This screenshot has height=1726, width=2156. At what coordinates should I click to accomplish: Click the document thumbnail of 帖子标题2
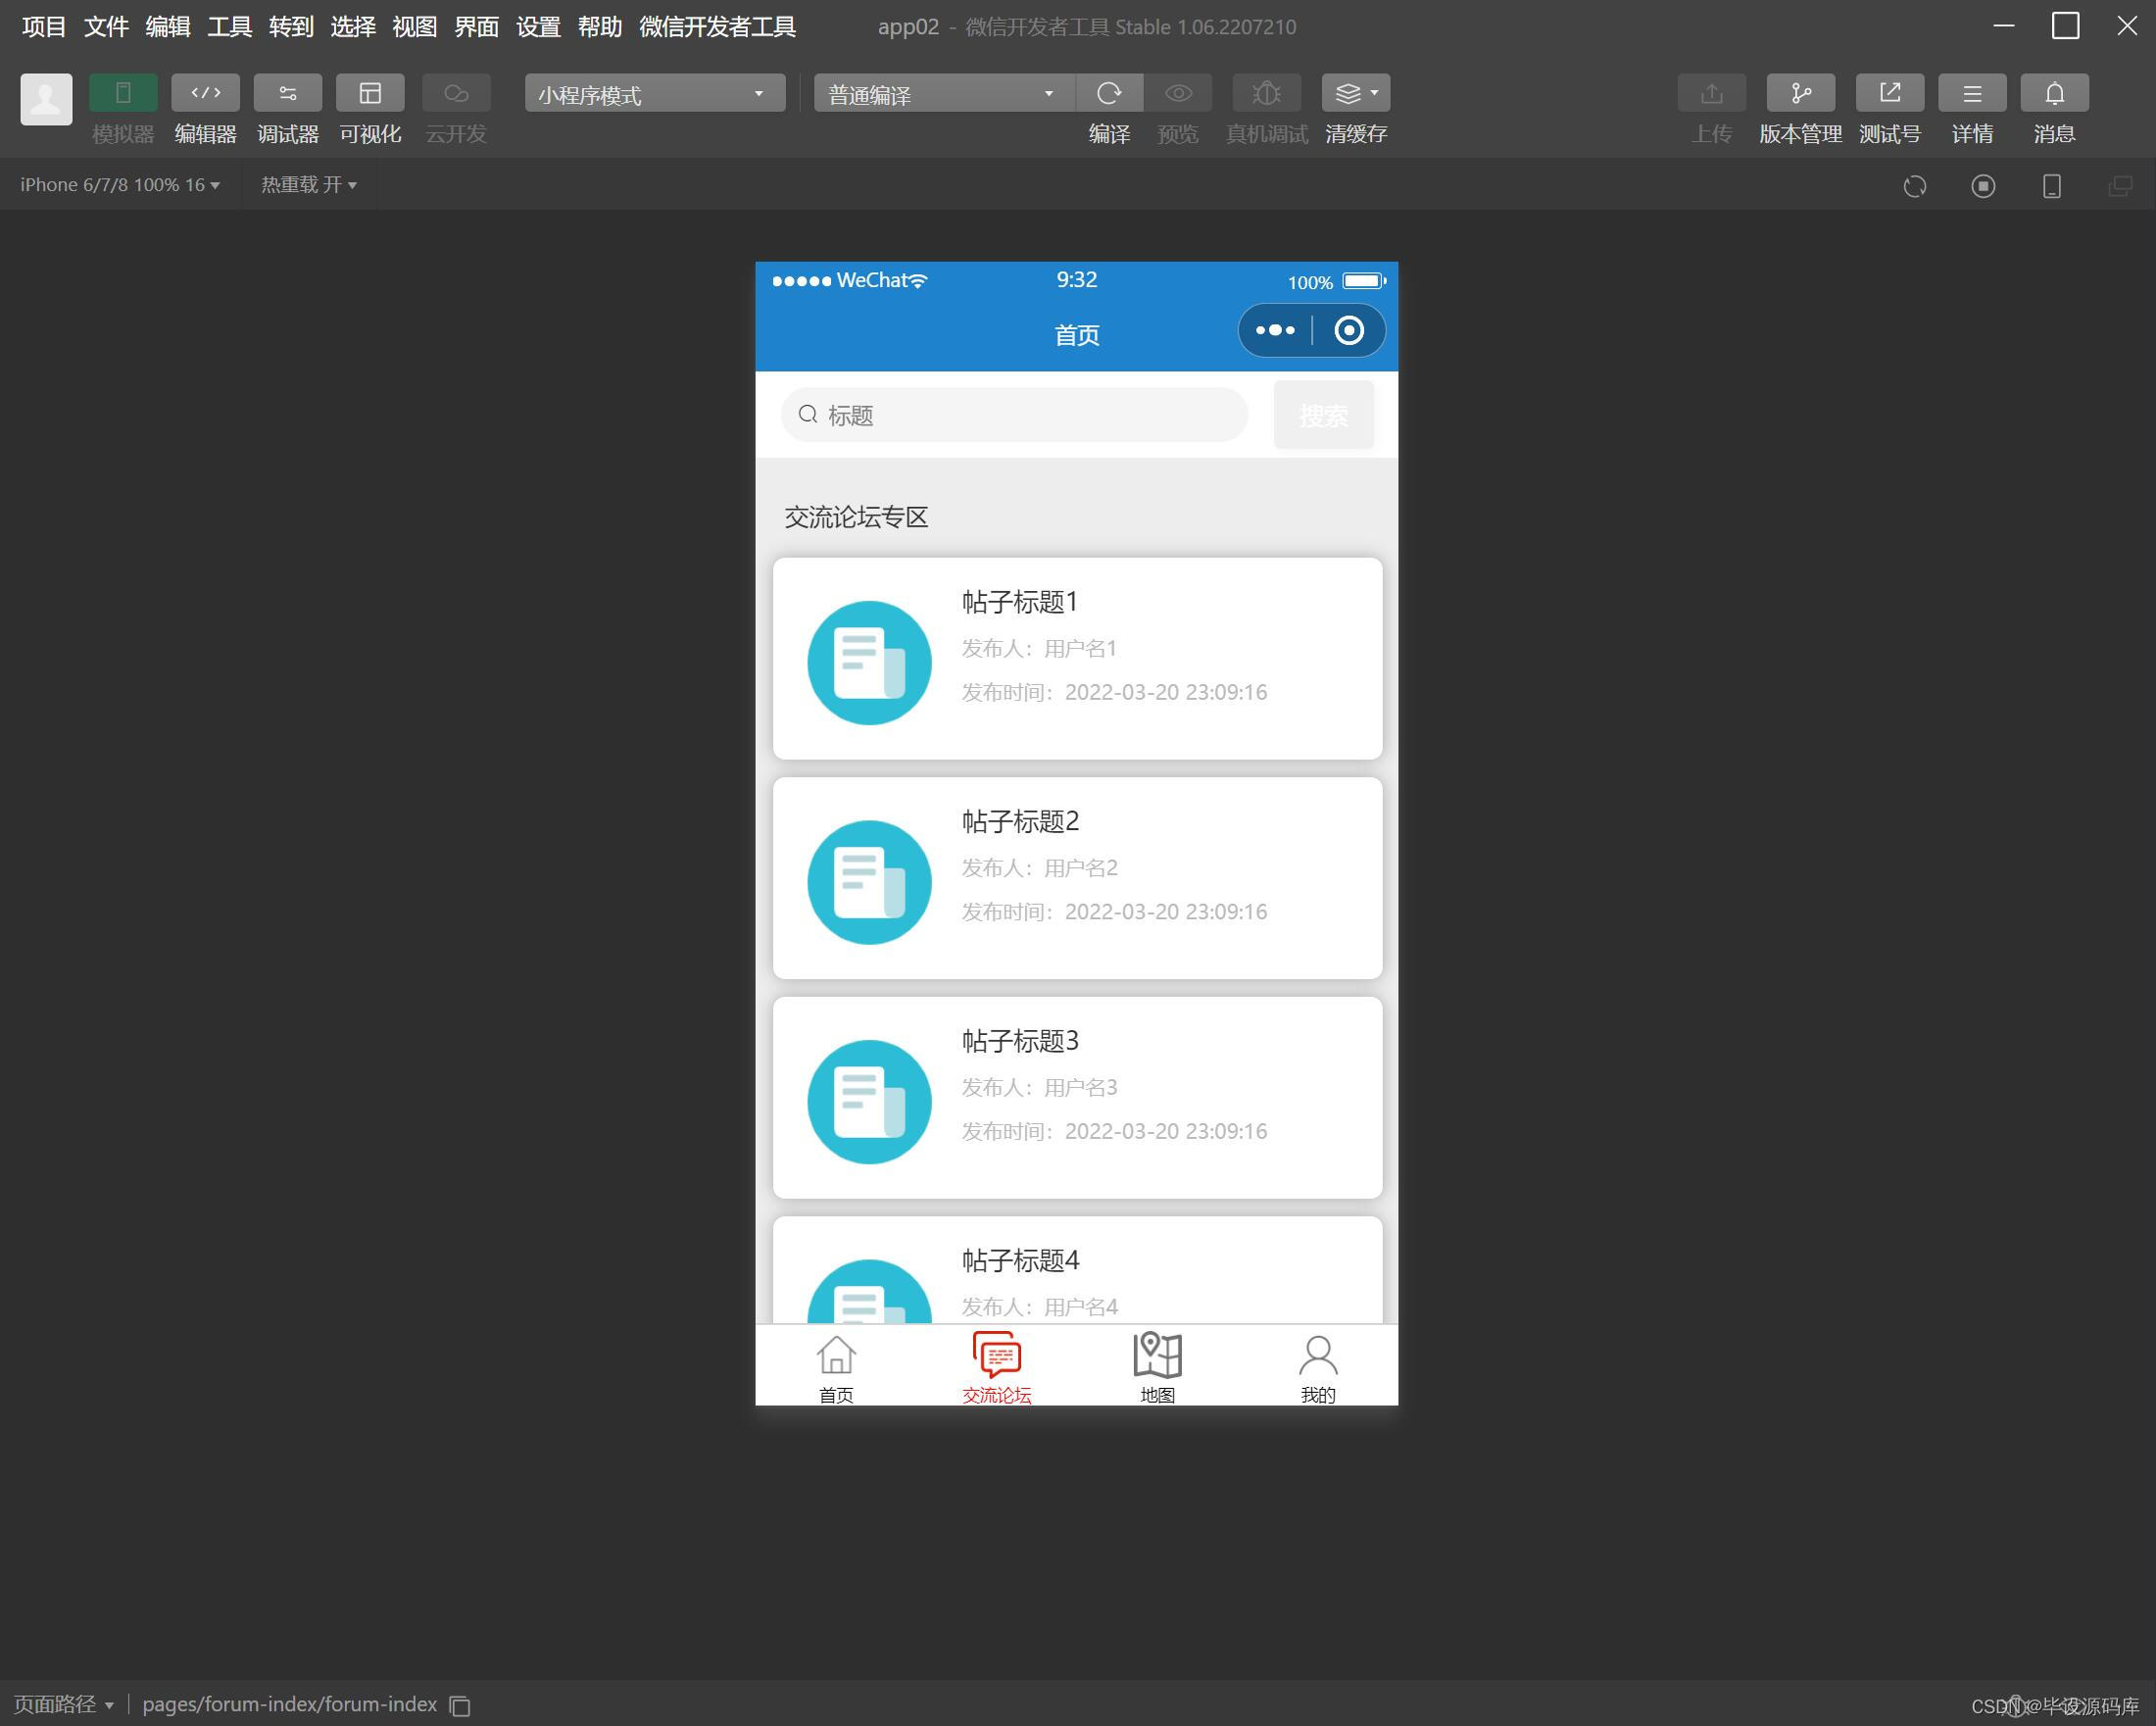click(869, 882)
